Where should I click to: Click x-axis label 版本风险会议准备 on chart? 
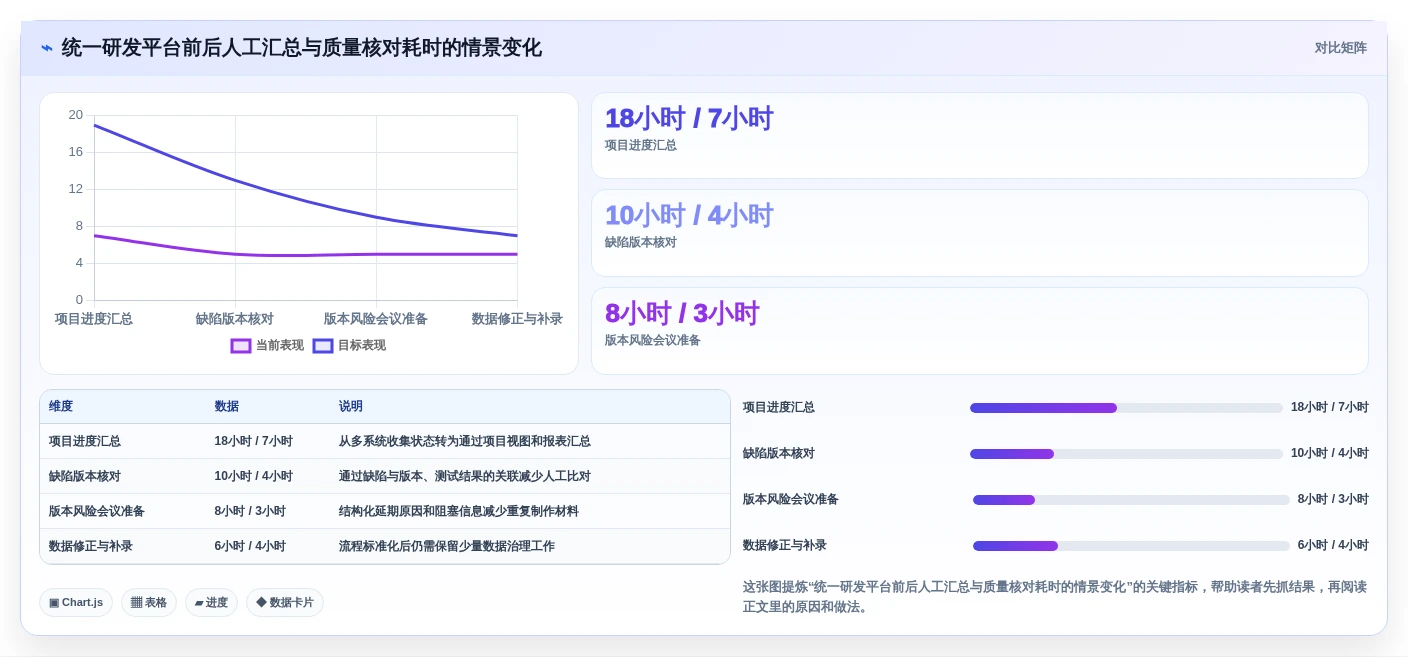pyautogui.click(x=376, y=319)
